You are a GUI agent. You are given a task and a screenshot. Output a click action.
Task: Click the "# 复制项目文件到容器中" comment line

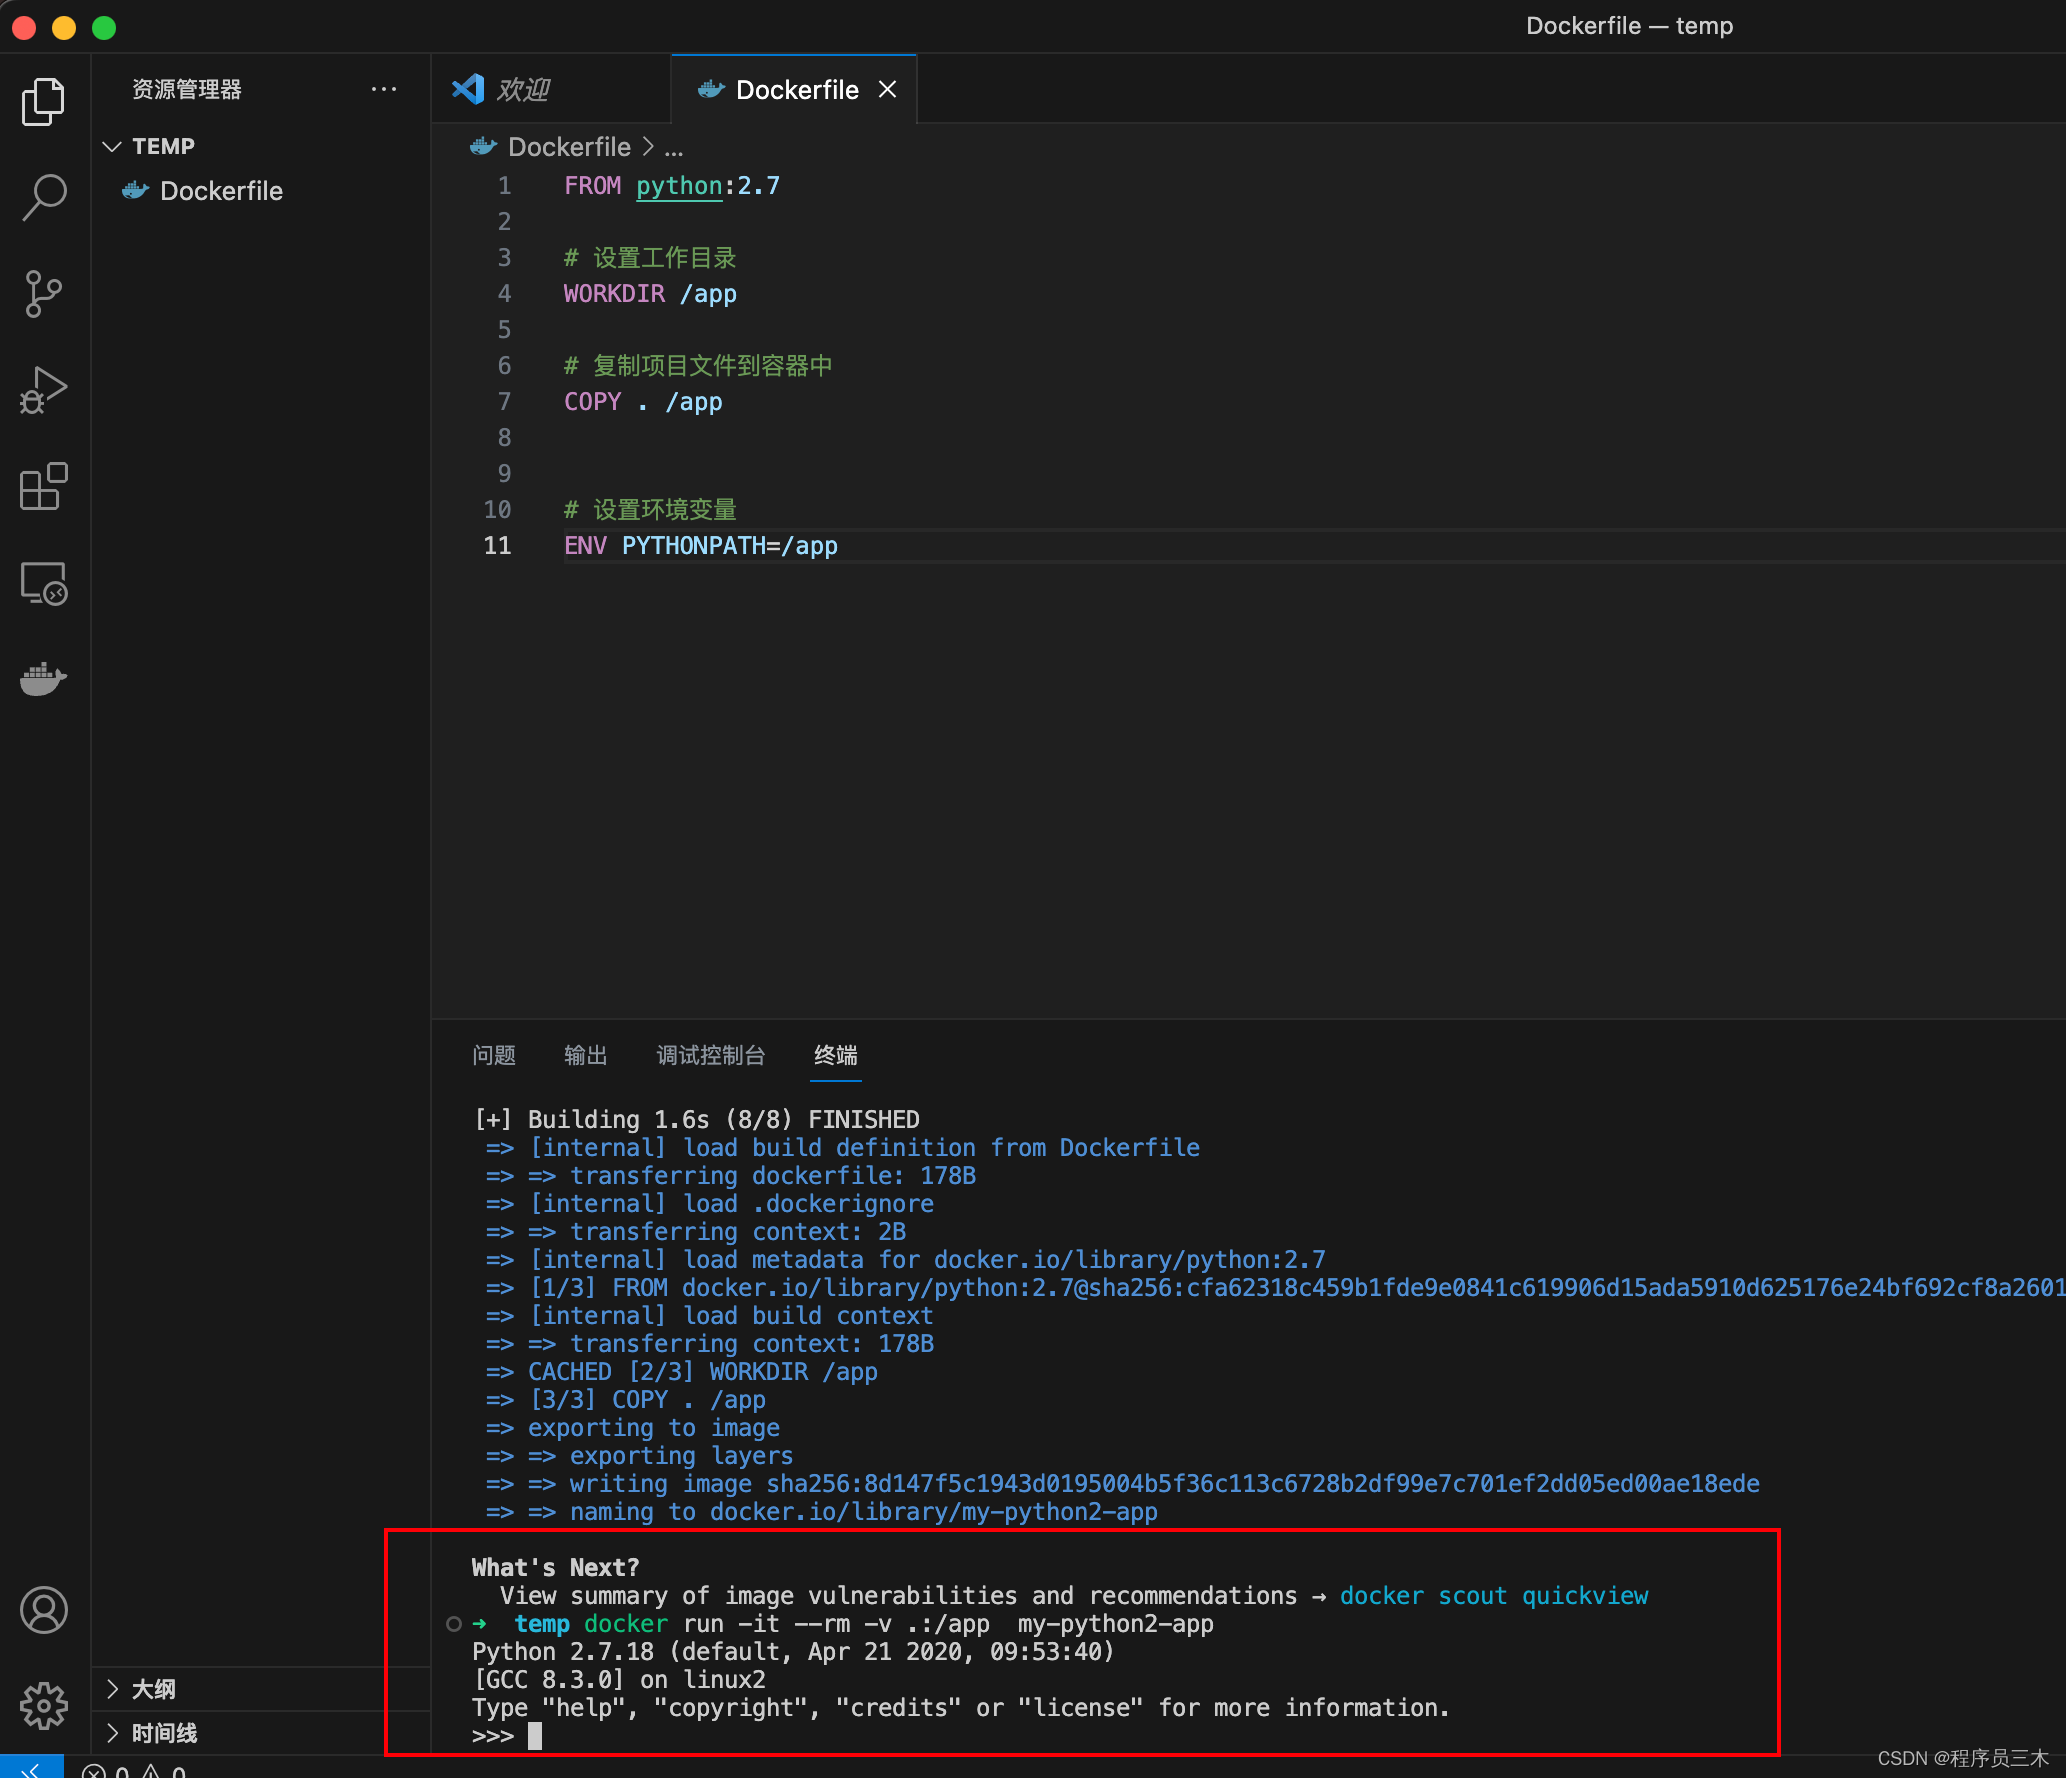coord(698,365)
